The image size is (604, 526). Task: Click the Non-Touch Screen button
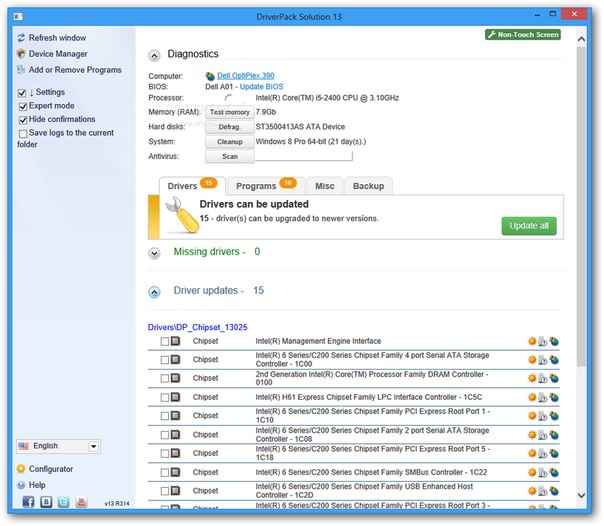pyautogui.click(x=523, y=35)
